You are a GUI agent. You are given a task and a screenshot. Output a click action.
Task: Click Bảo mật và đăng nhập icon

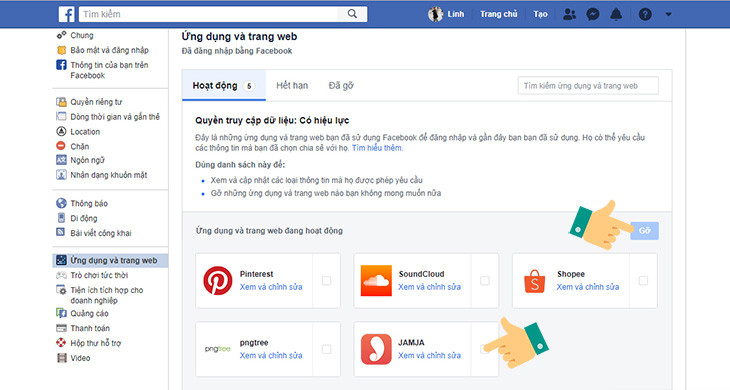(61, 50)
